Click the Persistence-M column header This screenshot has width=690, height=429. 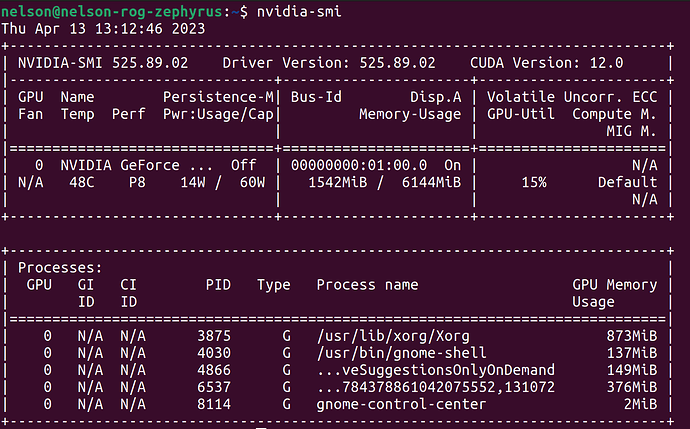218,97
